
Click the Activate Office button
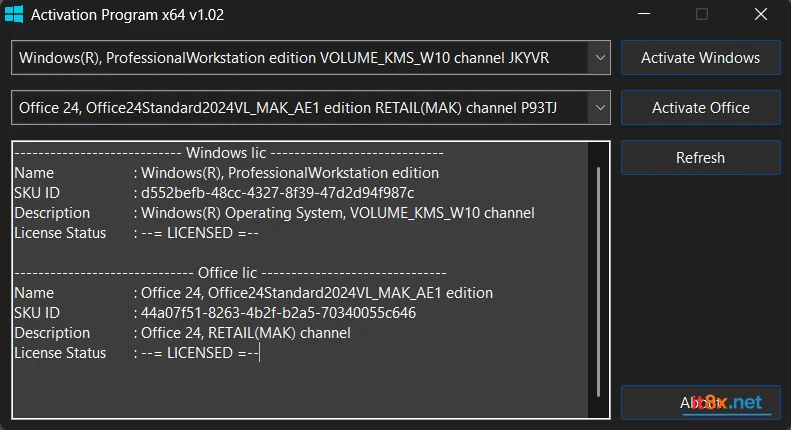(x=701, y=108)
